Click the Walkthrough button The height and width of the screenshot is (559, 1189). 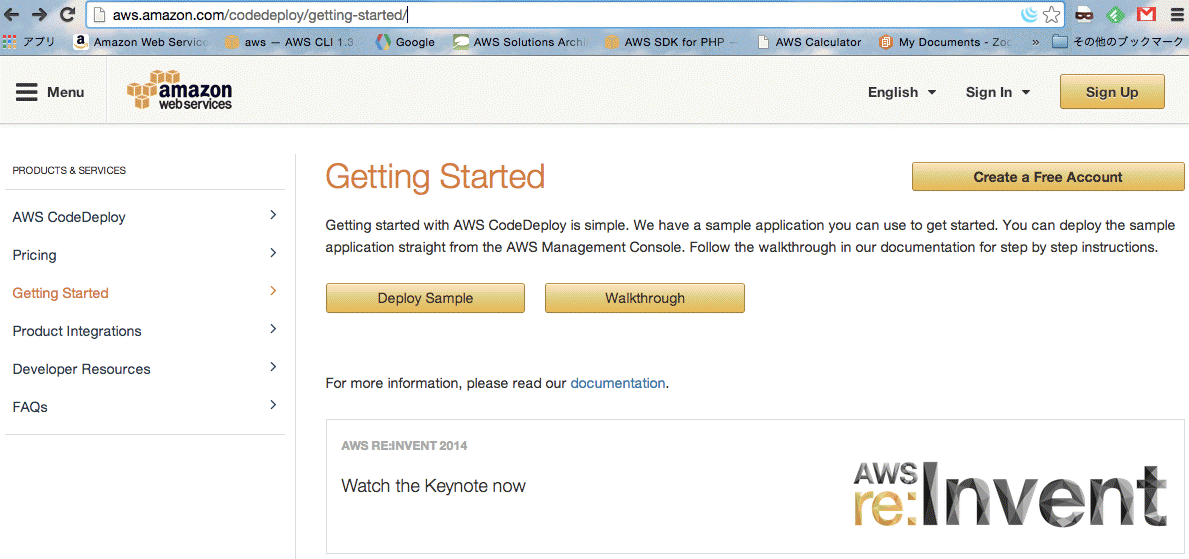645,298
